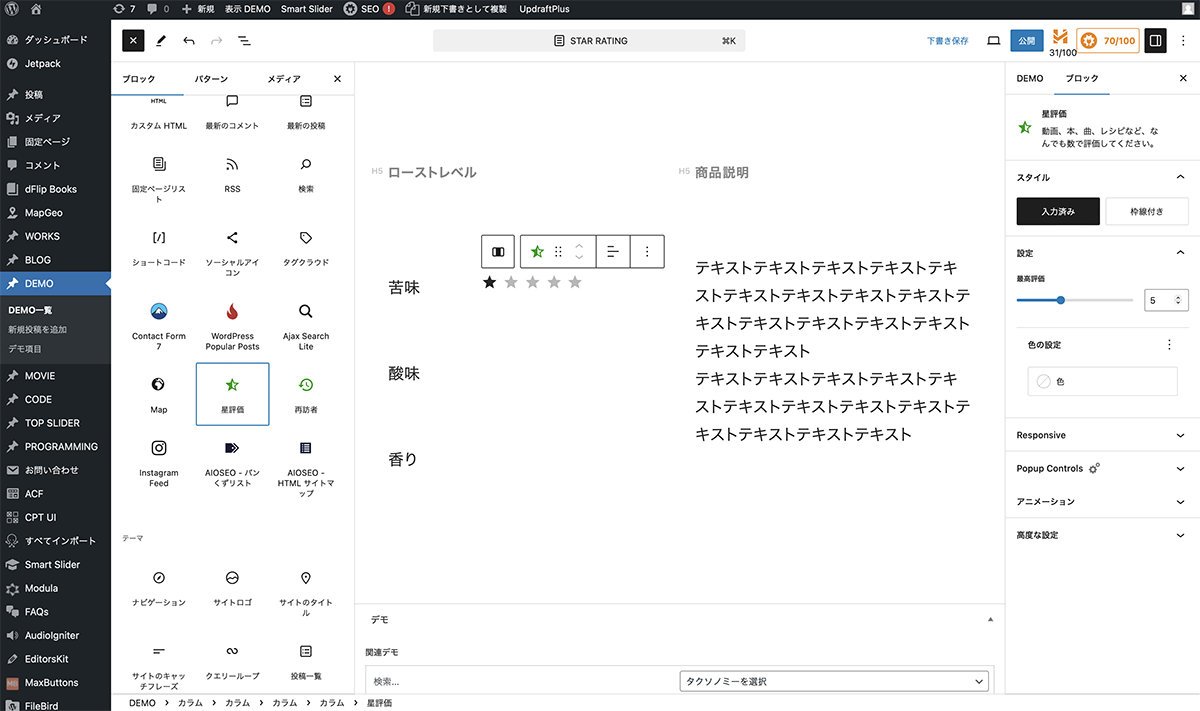The image size is (1200, 711).
Task: Click the undo arrow in the top toolbar
Action: pyautogui.click(x=189, y=41)
